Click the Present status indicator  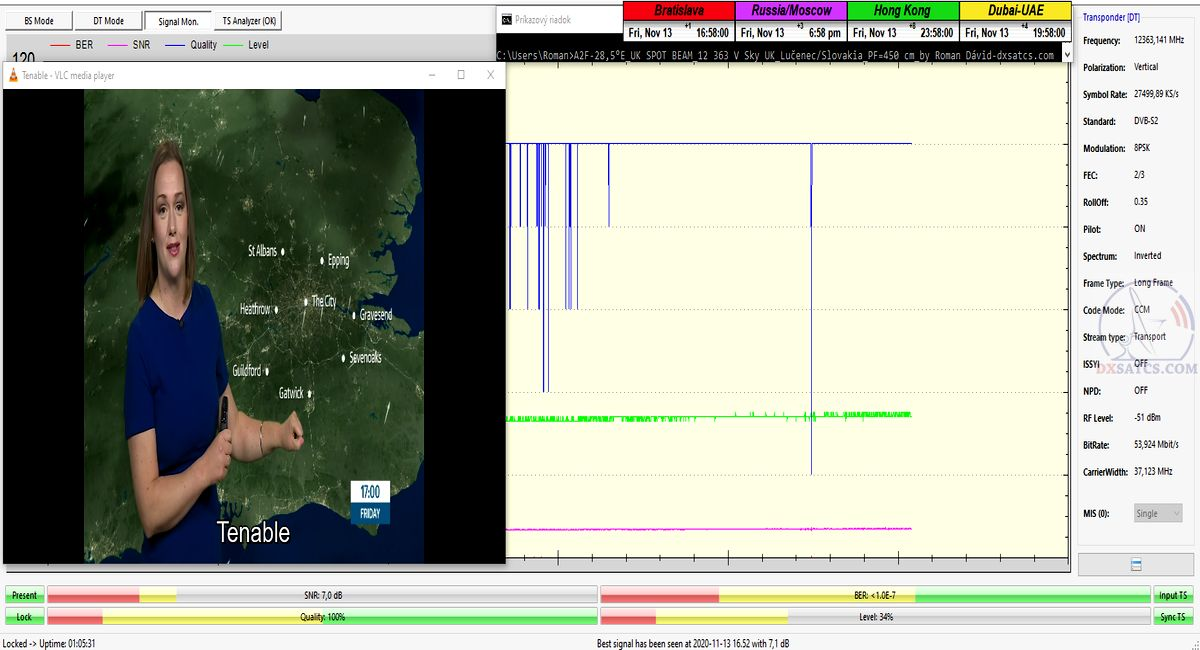pyautogui.click(x=24, y=595)
